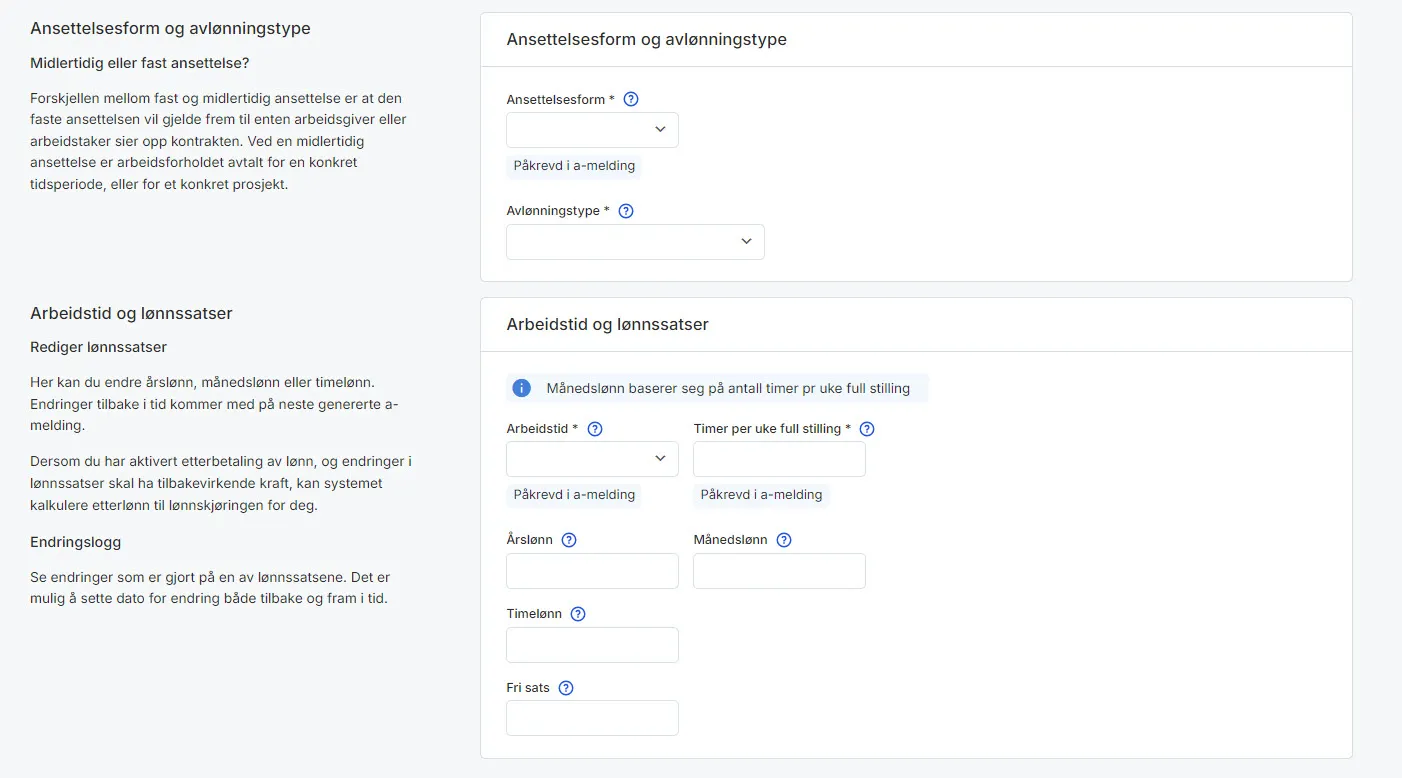The width and height of the screenshot is (1402, 778).
Task: Open help for Timer per uke full stilling
Action: 866,428
